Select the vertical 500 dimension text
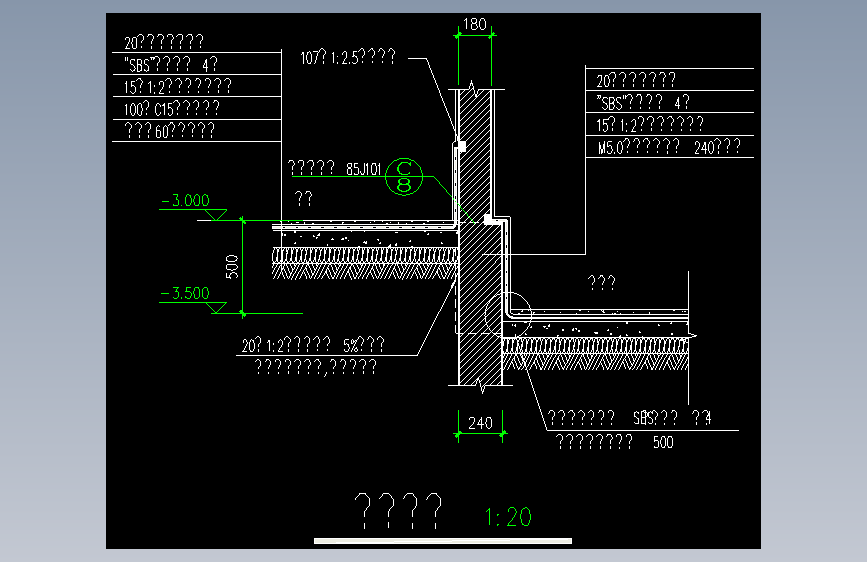The height and width of the screenshot is (562, 867). click(232, 267)
